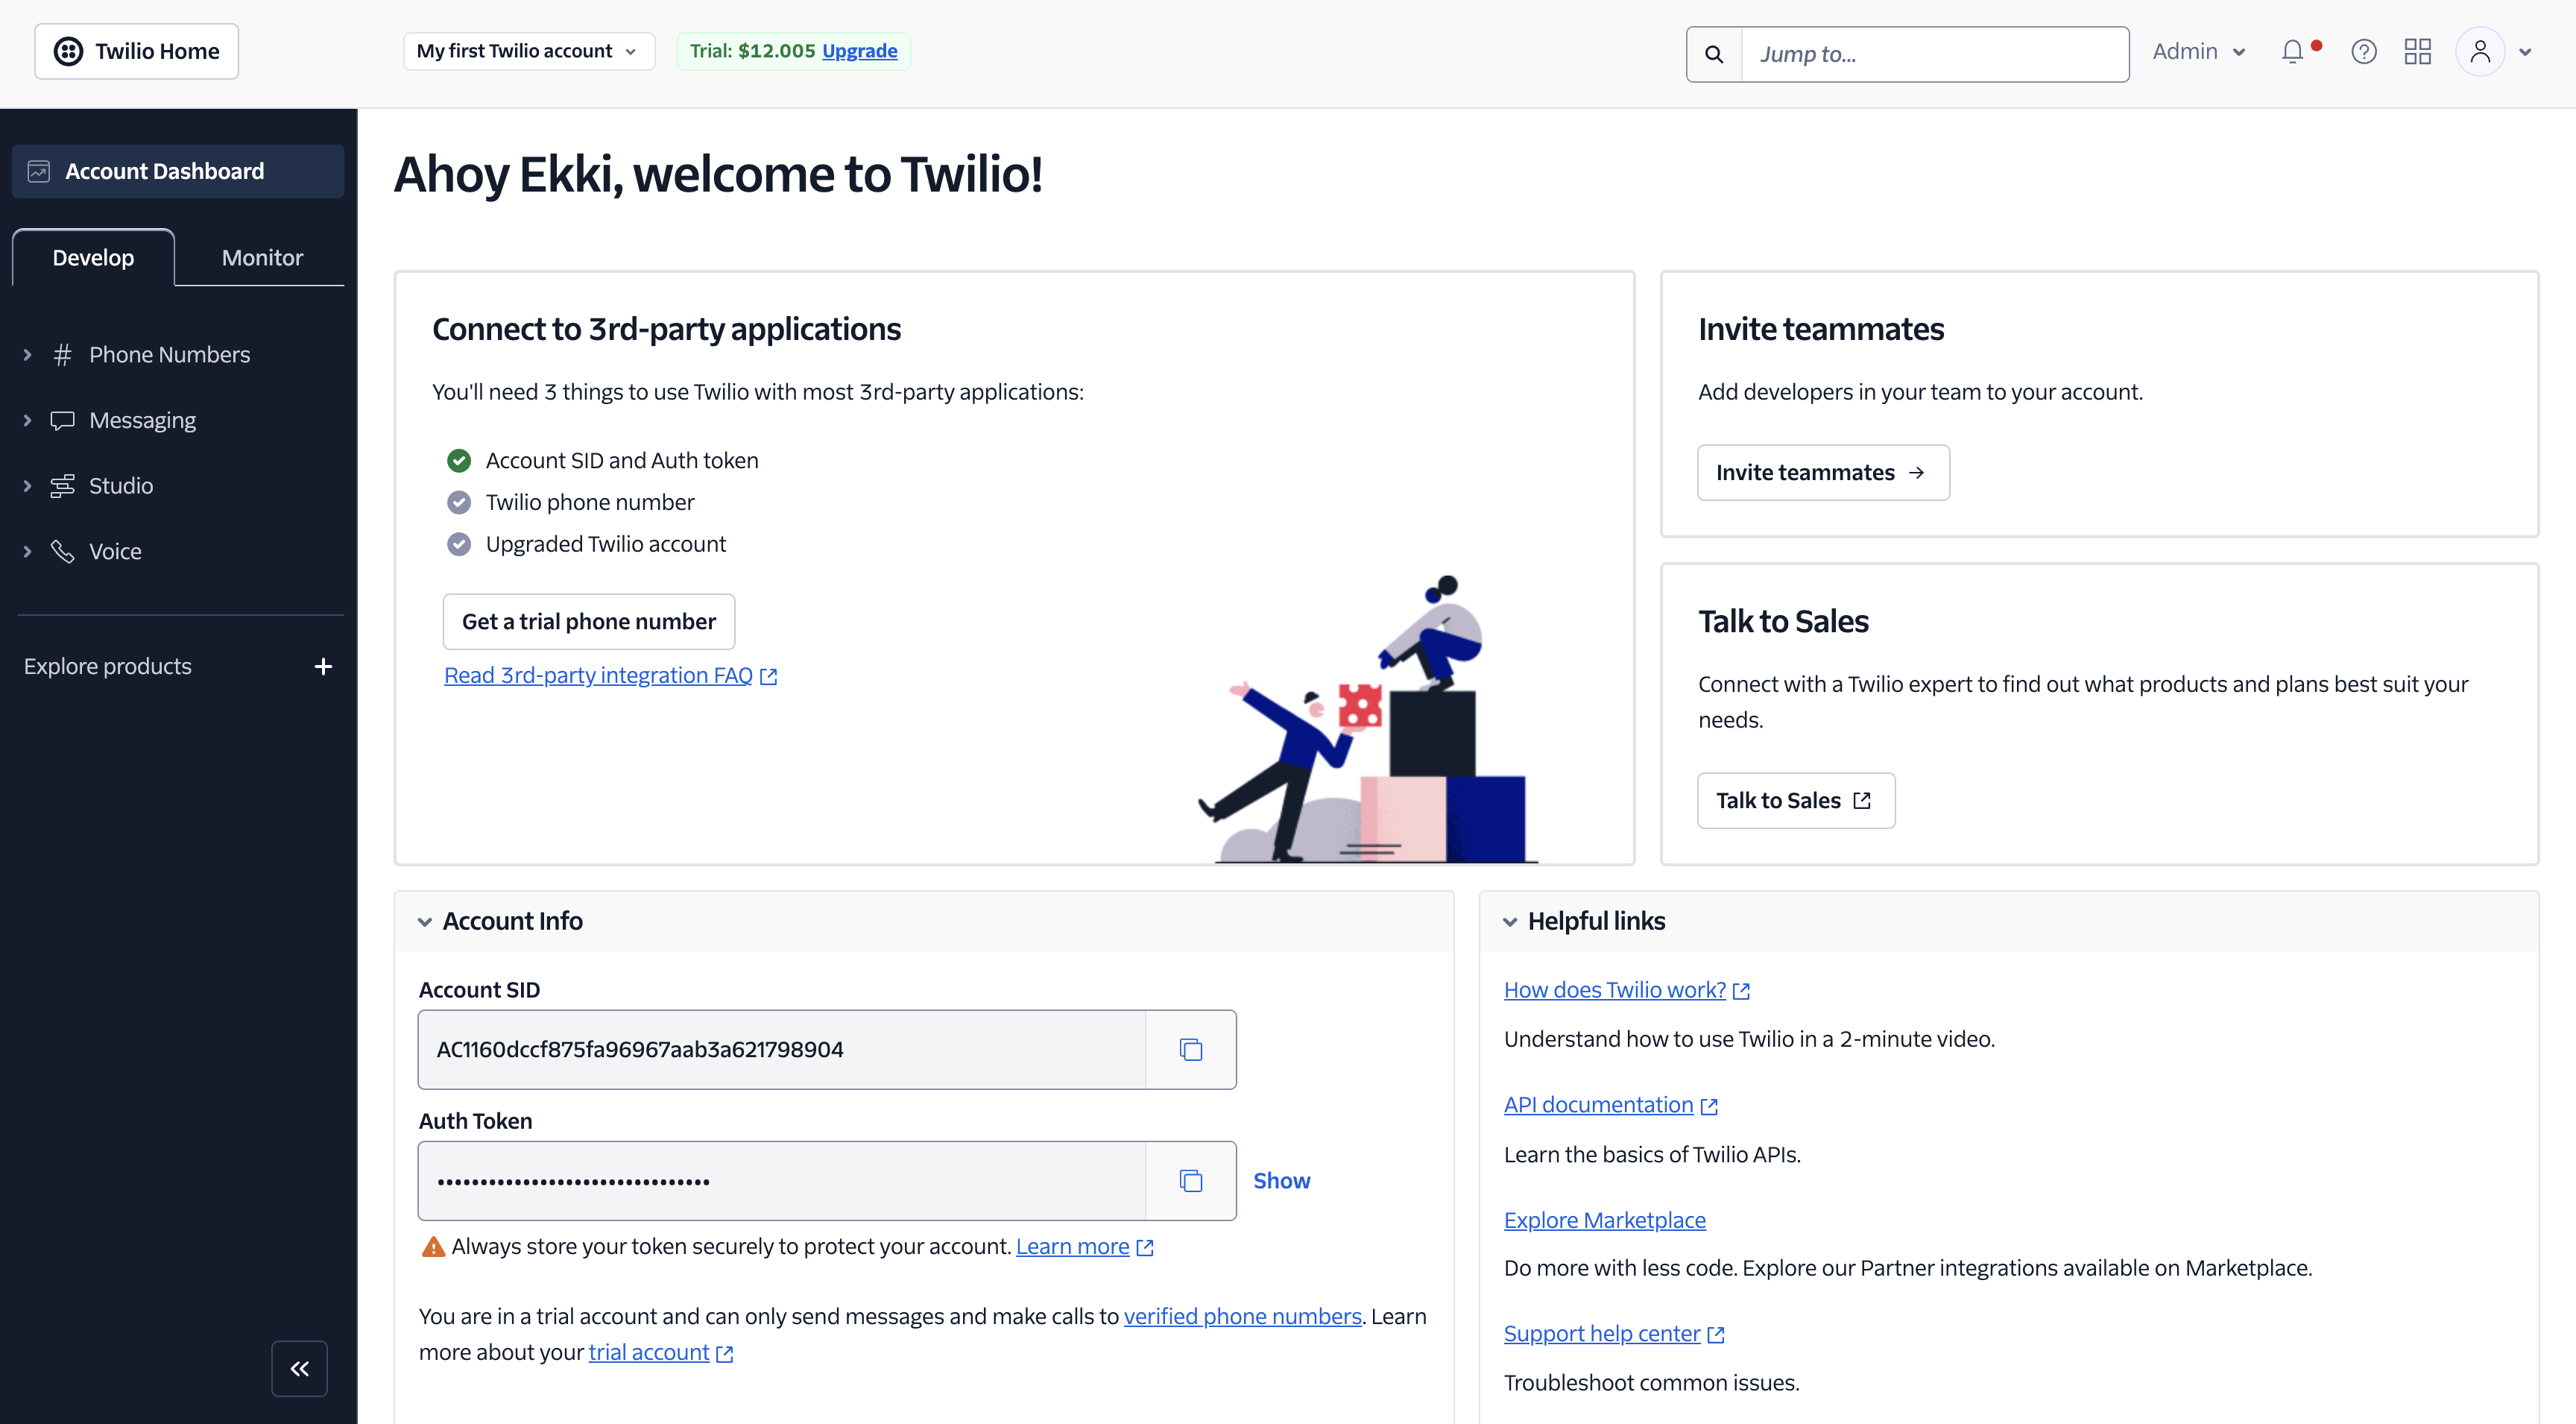Select the Studio sidebar icon
The width and height of the screenshot is (2576, 1424).
coord(63,485)
